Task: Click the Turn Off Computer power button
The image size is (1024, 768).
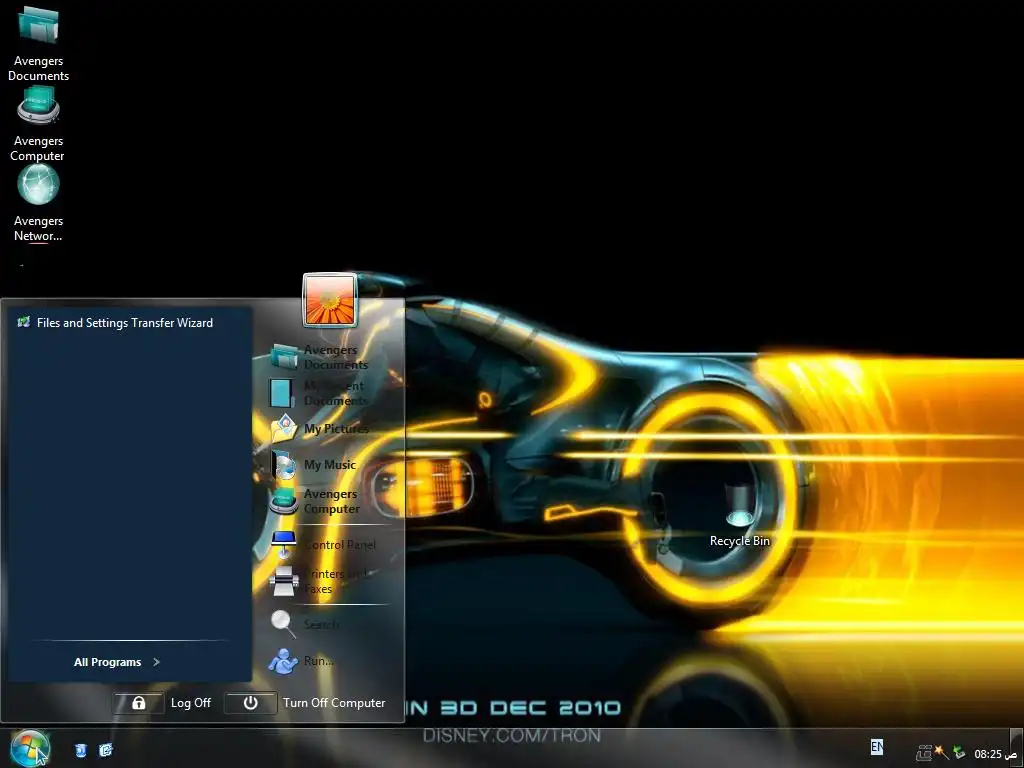Action: tap(251, 703)
